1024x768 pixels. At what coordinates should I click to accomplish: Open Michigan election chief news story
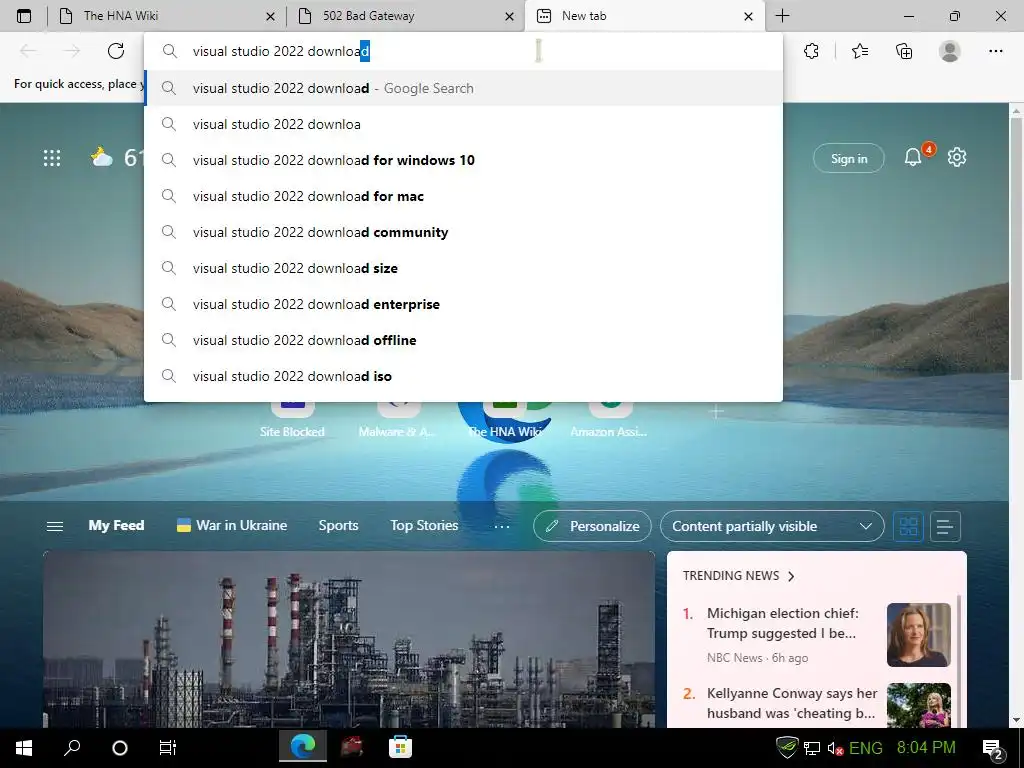tap(782, 623)
